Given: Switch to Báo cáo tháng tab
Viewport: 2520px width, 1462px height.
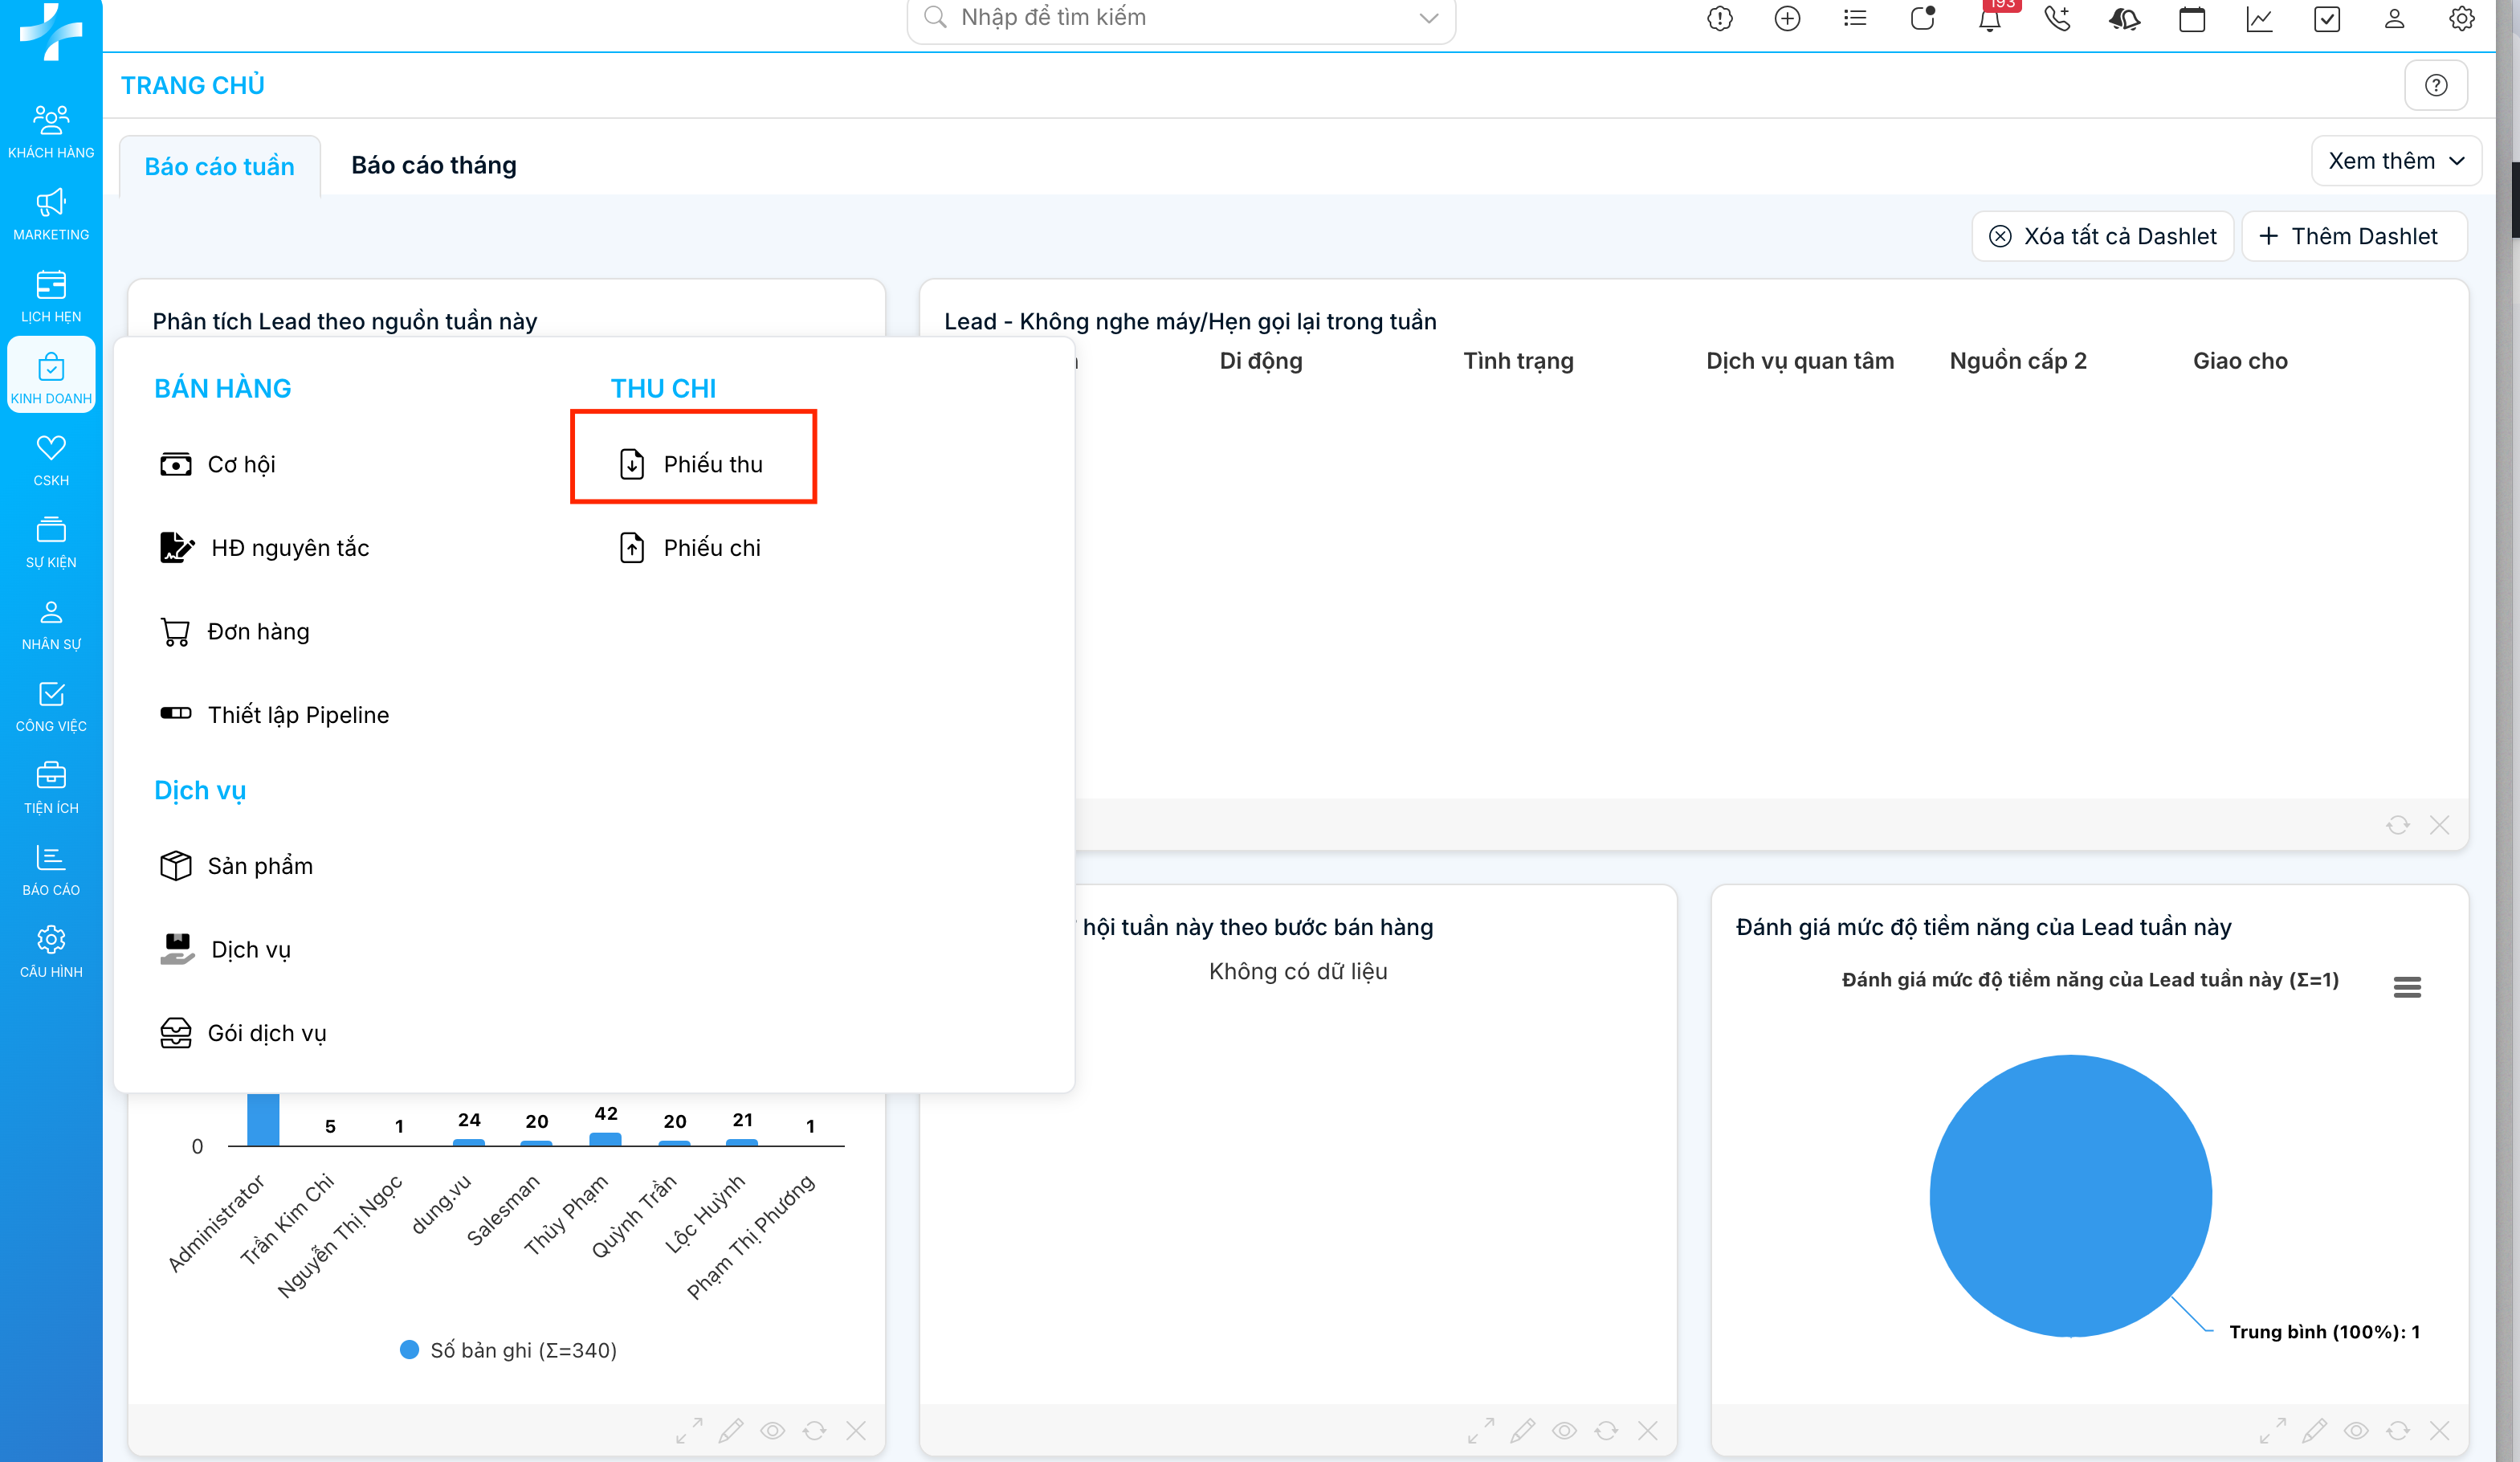Looking at the screenshot, I should pos(433,165).
